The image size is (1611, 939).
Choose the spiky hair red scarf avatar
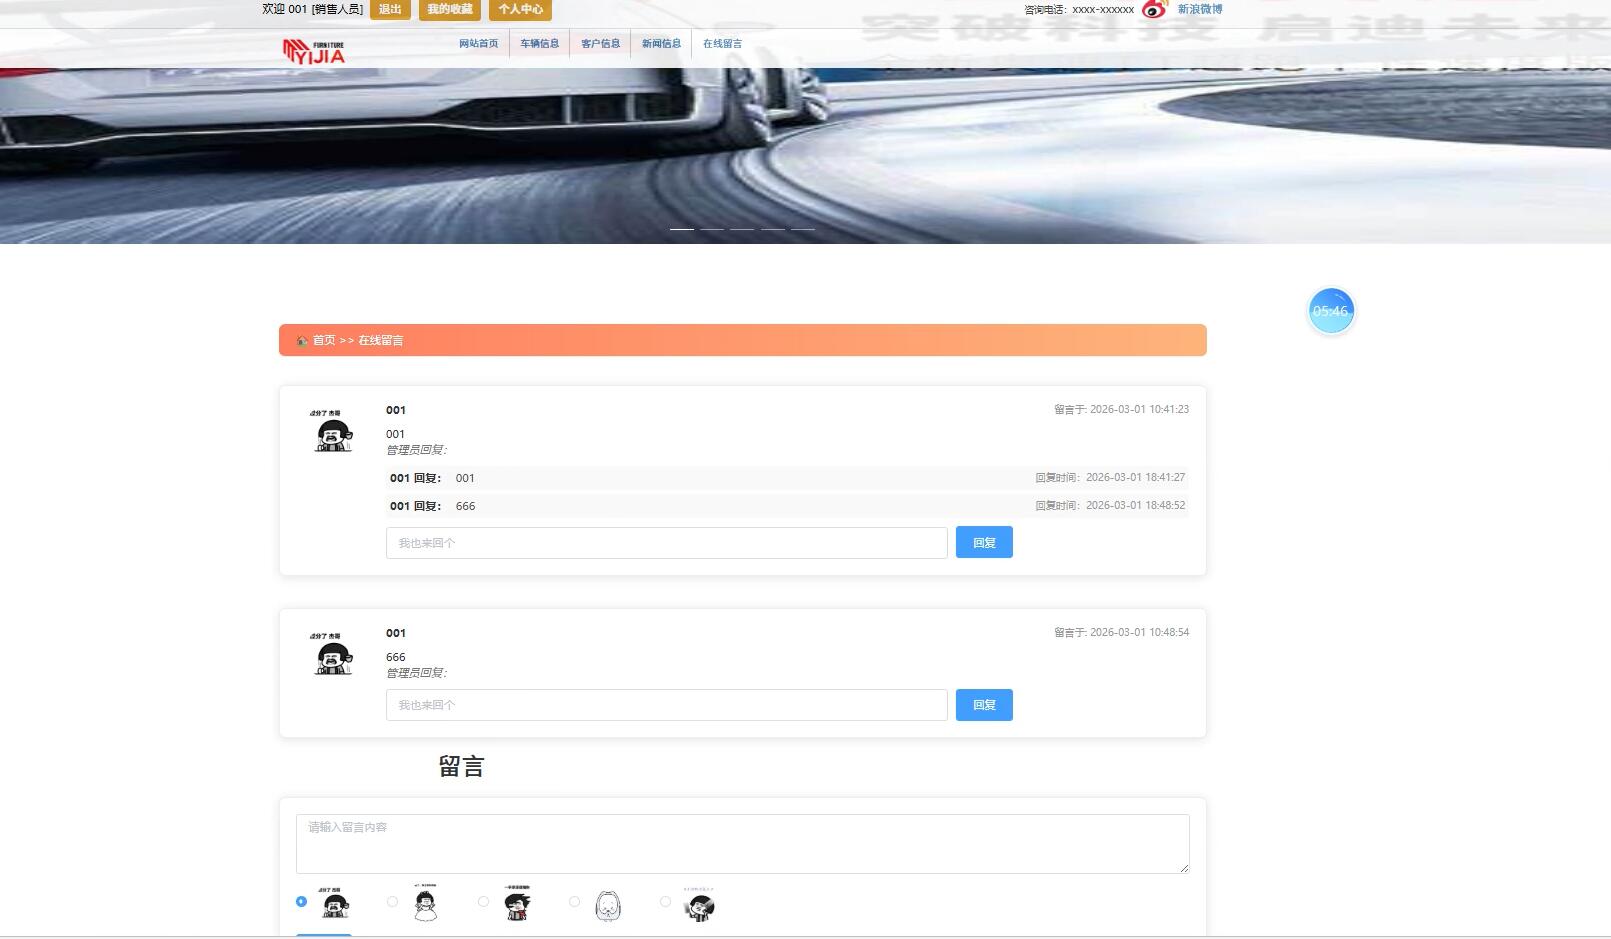coord(517,903)
